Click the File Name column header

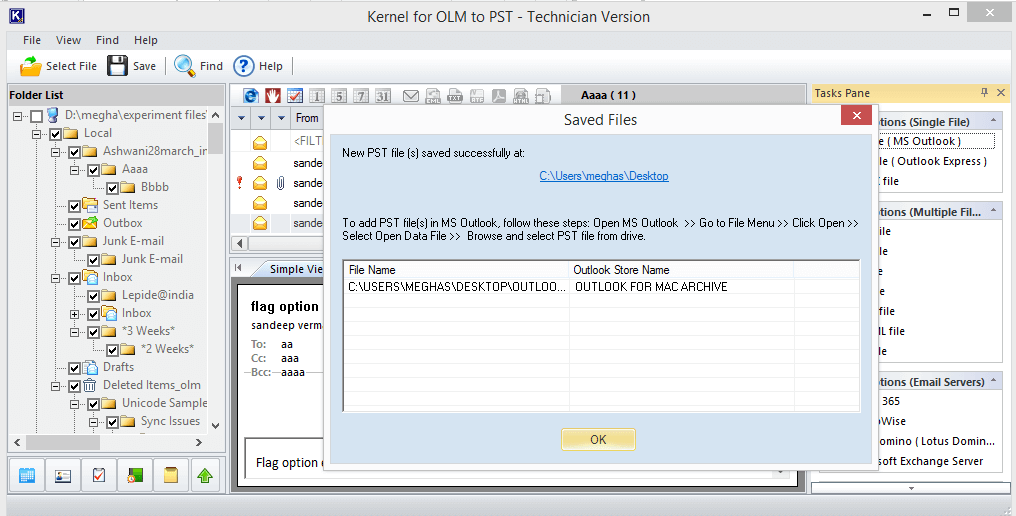pyautogui.click(x=456, y=270)
